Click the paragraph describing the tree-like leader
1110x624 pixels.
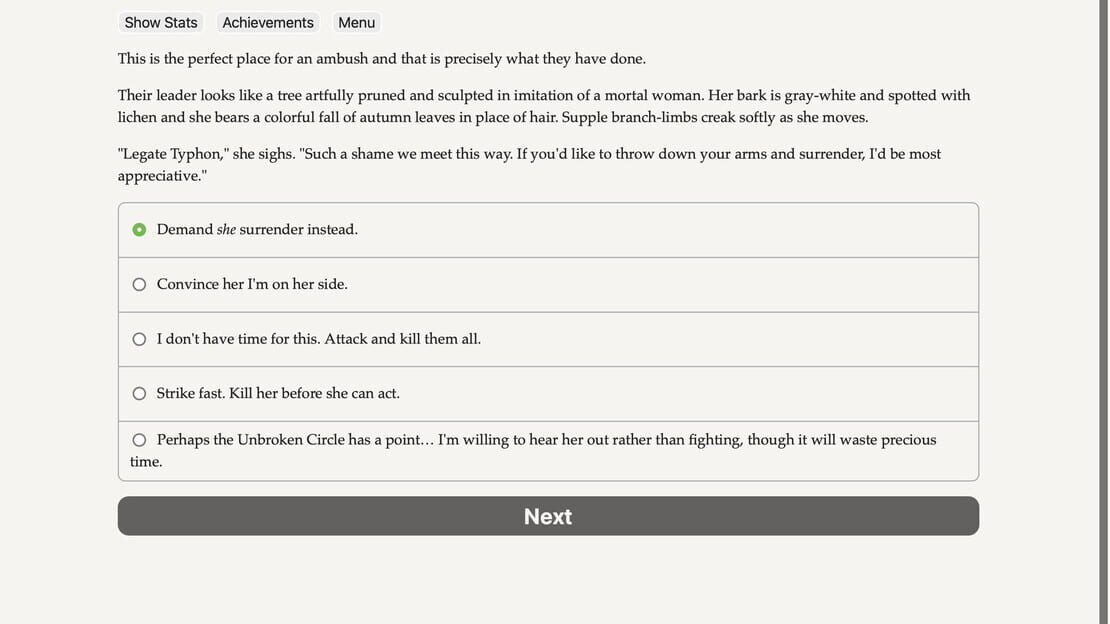(x=544, y=106)
